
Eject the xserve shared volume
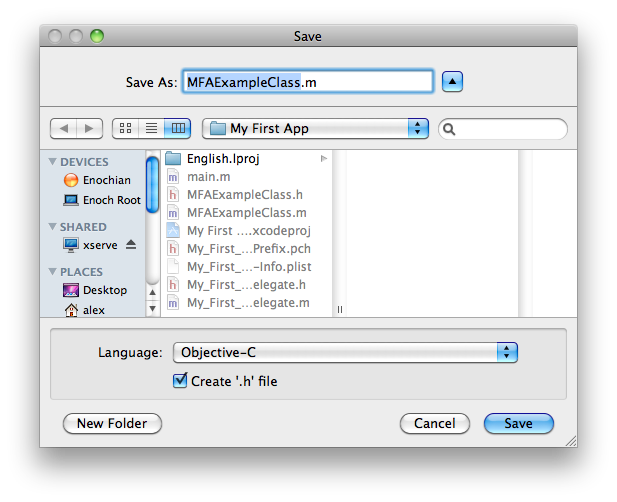coord(131,245)
